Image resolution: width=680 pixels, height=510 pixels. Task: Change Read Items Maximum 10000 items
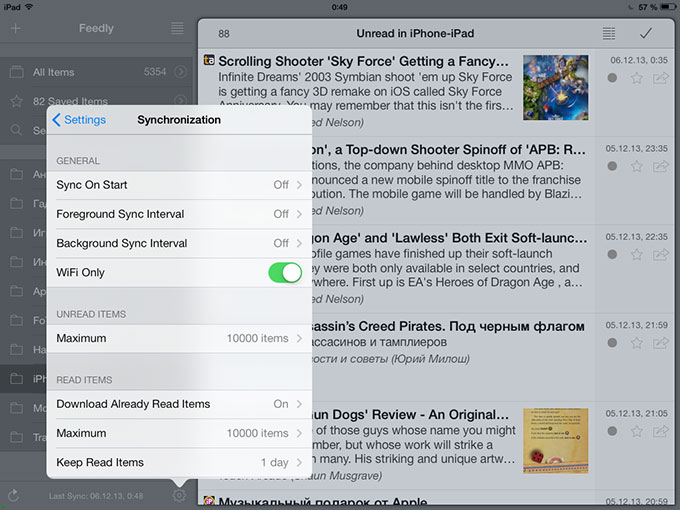point(179,433)
